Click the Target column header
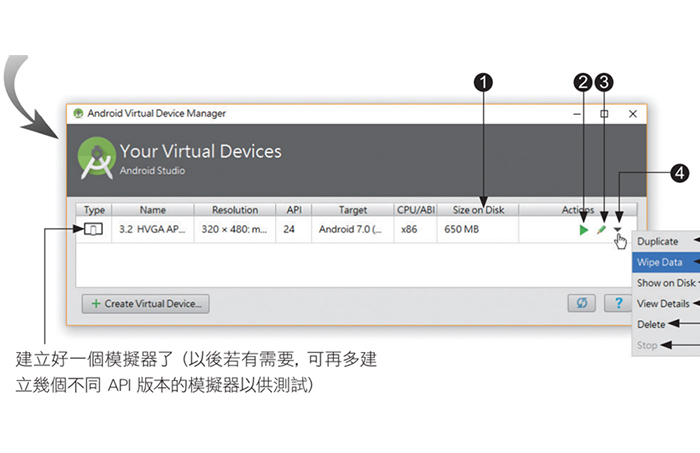This screenshot has height=453, width=700. click(x=353, y=210)
